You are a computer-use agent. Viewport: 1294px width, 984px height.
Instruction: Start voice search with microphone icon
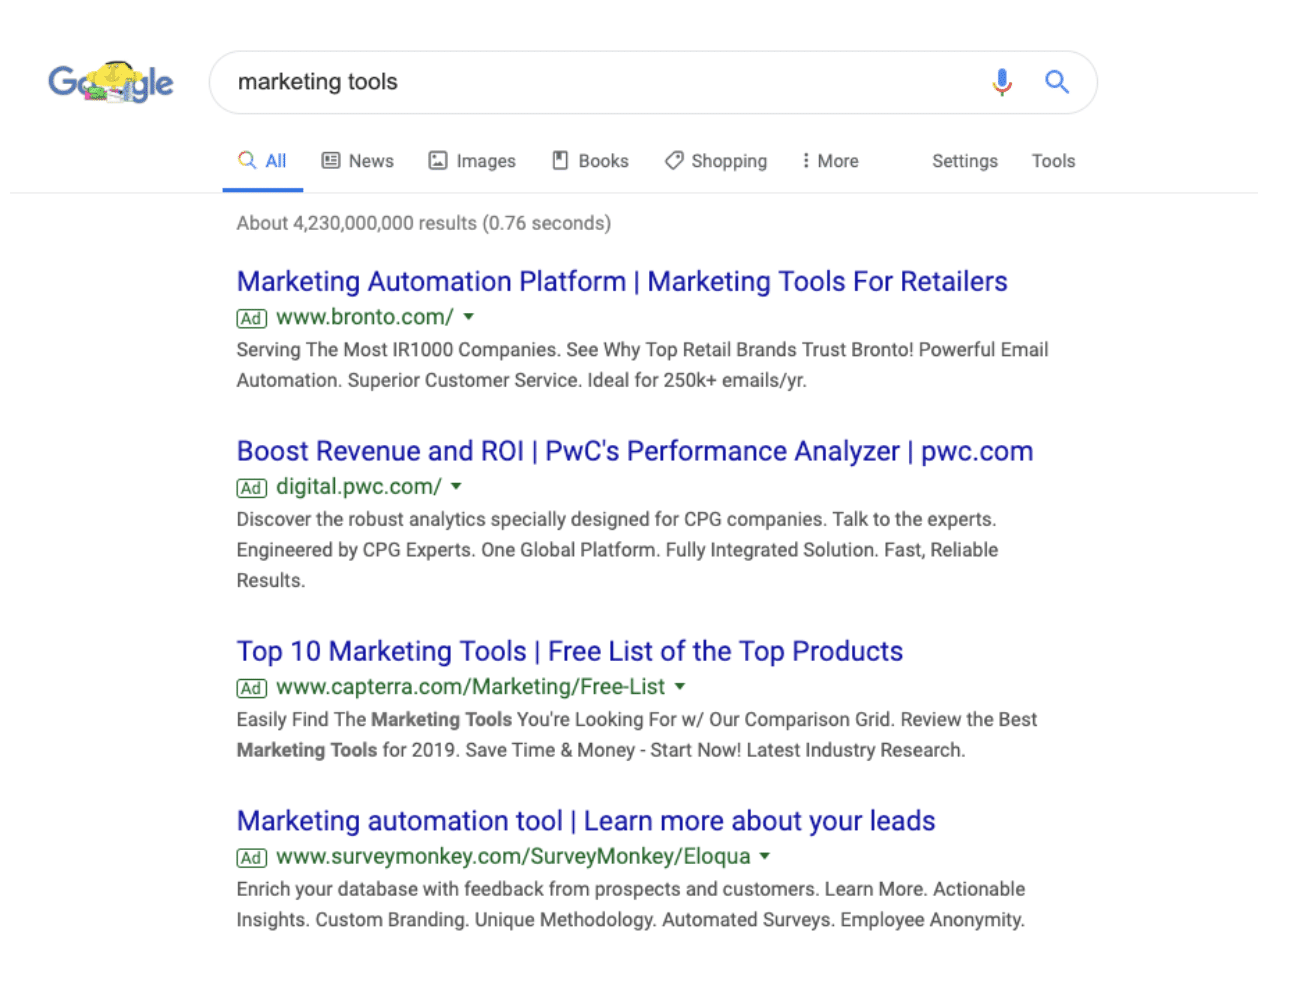(x=1002, y=82)
